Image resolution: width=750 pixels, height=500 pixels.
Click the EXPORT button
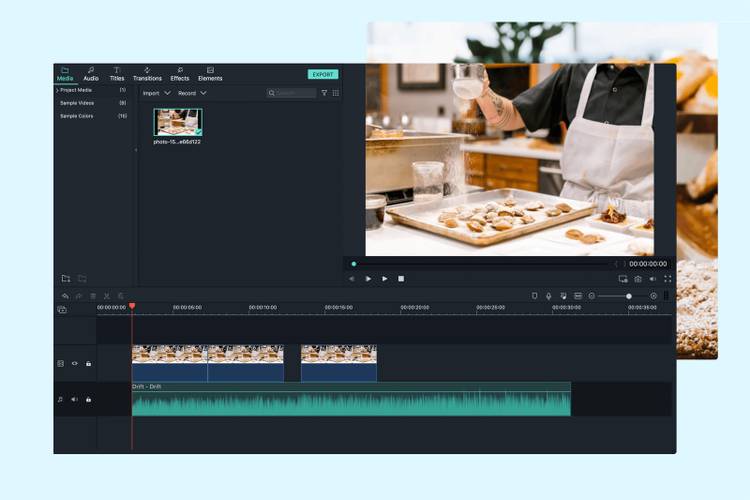tap(323, 74)
